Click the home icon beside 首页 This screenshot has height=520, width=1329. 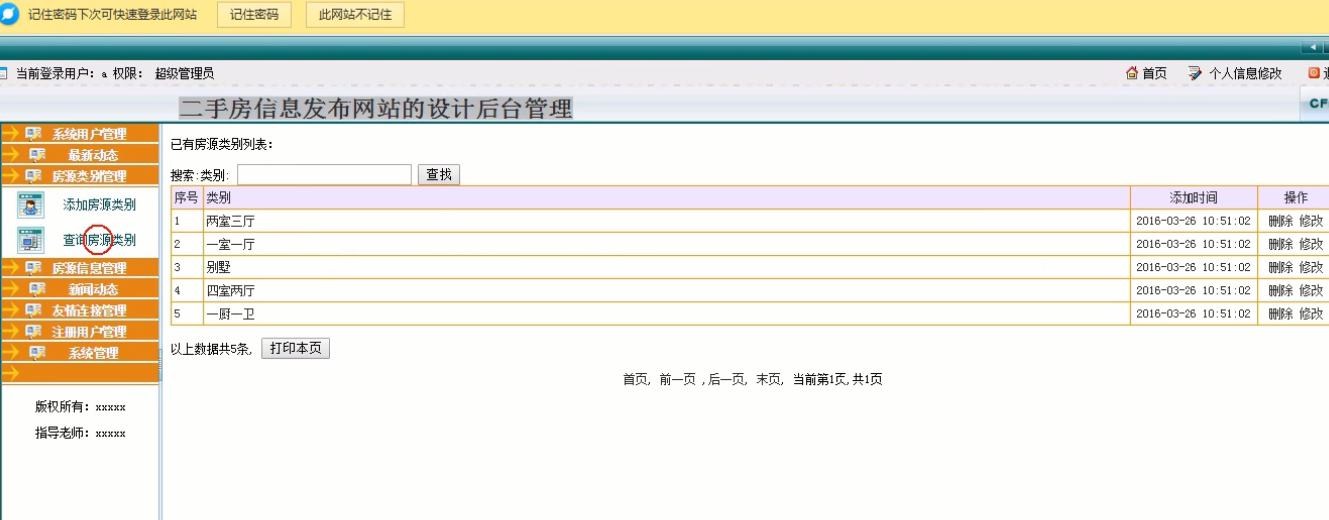click(1132, 73)
